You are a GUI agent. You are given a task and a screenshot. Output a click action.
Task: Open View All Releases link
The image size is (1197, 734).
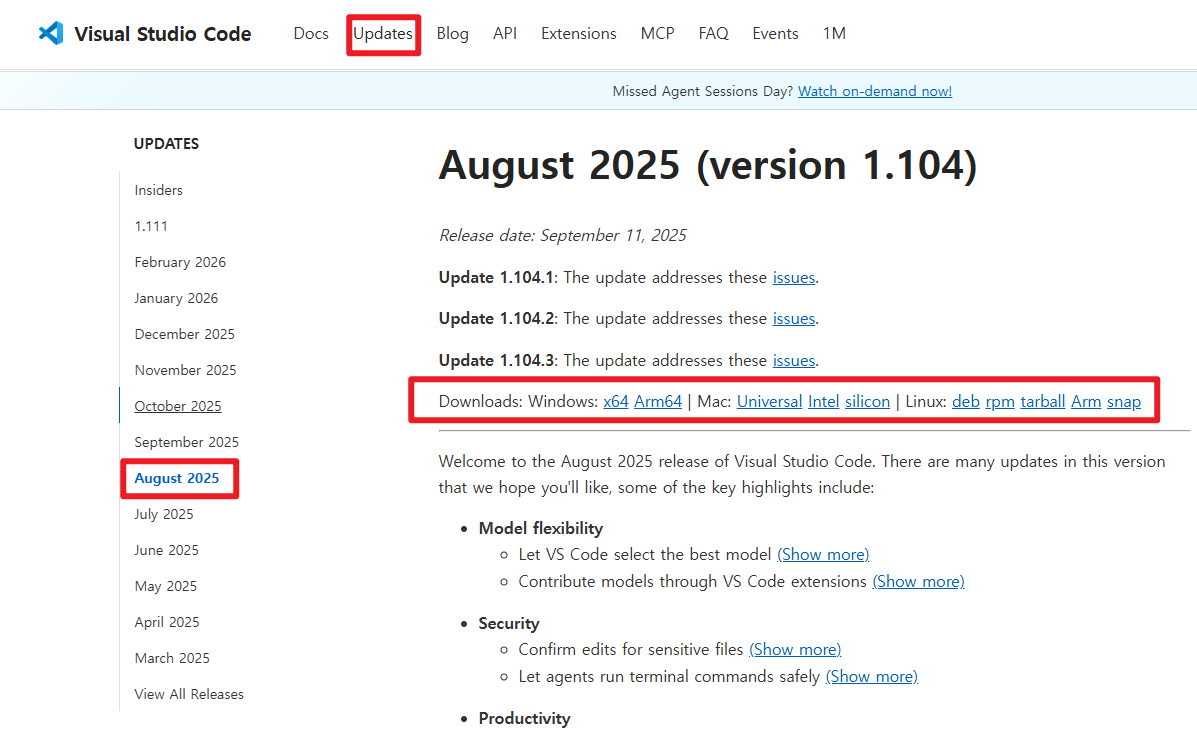(189, 694)
